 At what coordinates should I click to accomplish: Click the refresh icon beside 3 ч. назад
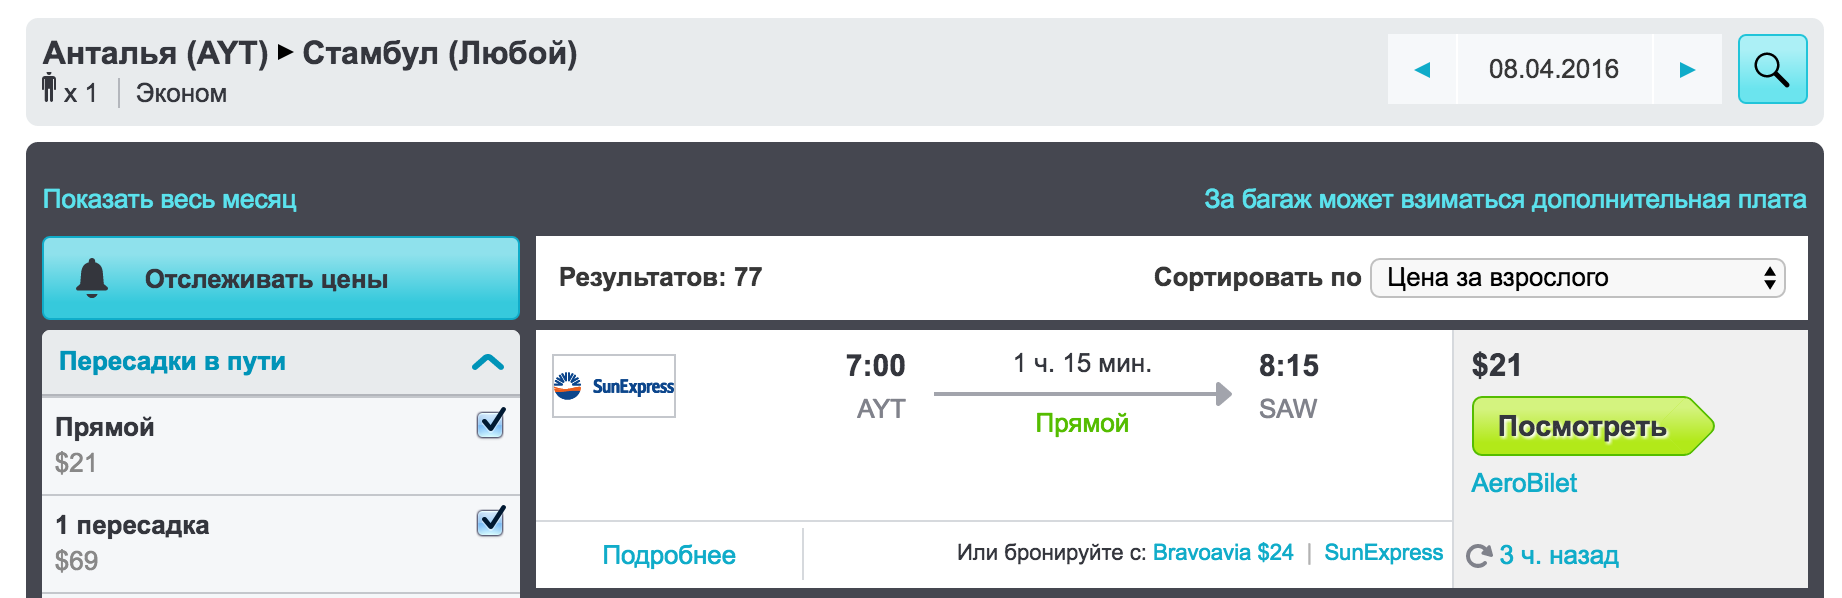coord(1478,556)
